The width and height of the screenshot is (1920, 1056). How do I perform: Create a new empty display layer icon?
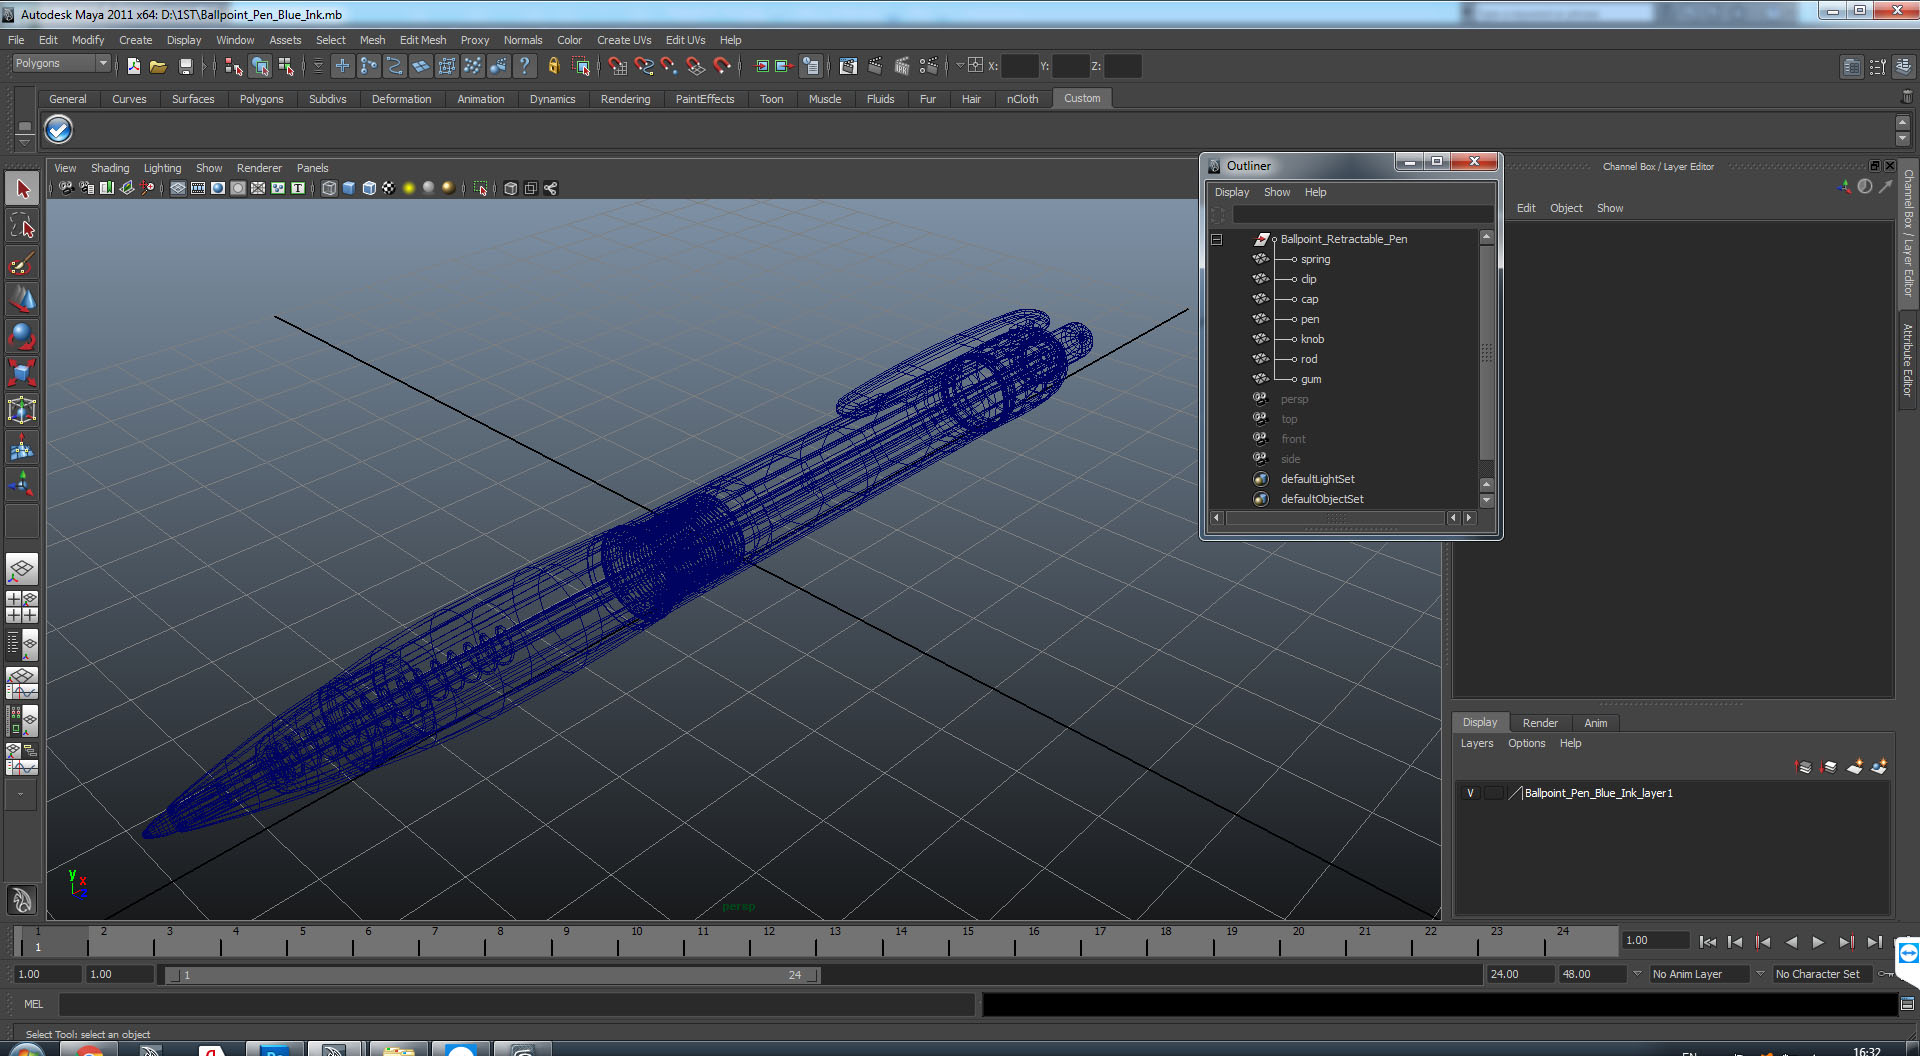coord(1855,767)
